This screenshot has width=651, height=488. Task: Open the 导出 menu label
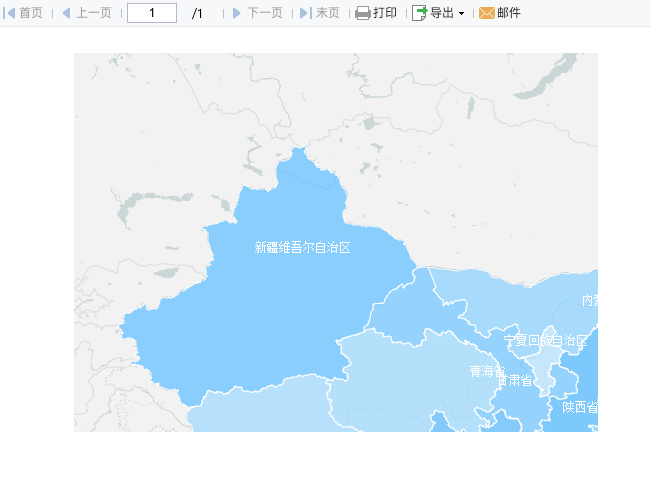(442, 13)
